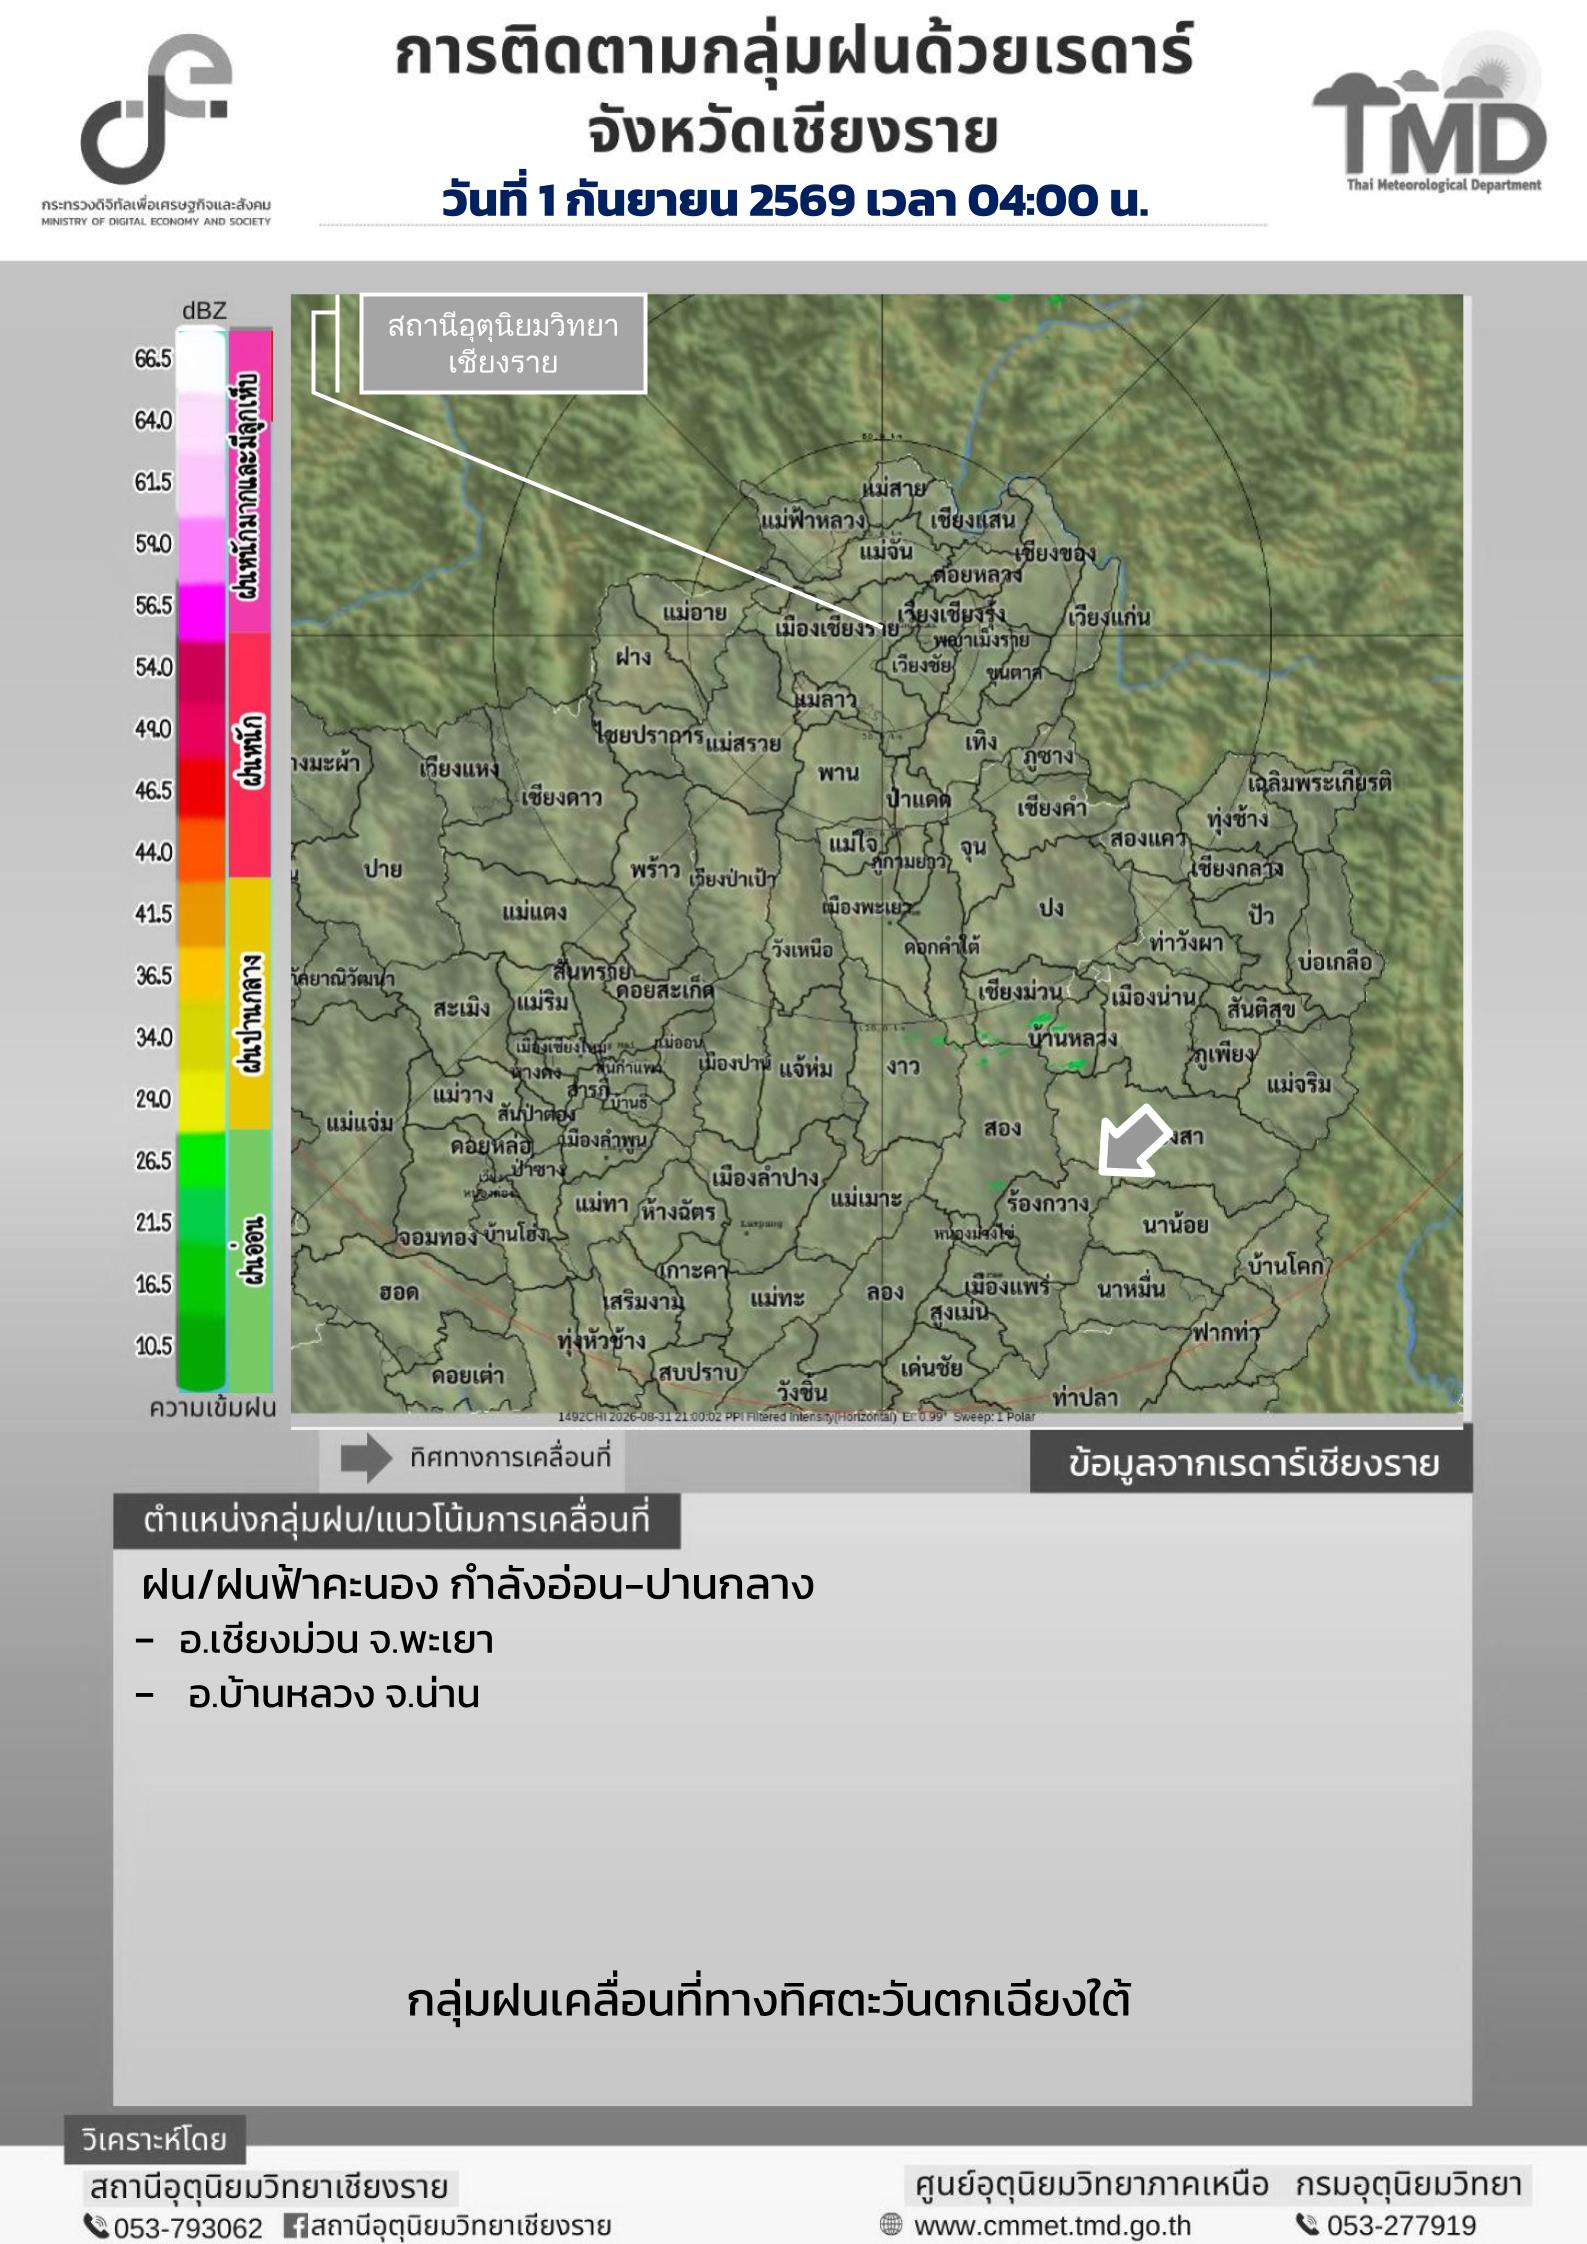Click the งาว district label on map
This screenshot has width=1587, height=2244.
pos(902,1067)
